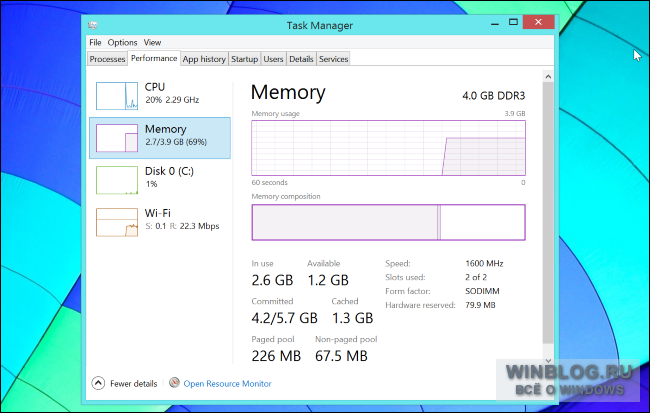Viewport: 650px width, 413px height.
Task: Open the Services tab
Action: coord(333,59)
